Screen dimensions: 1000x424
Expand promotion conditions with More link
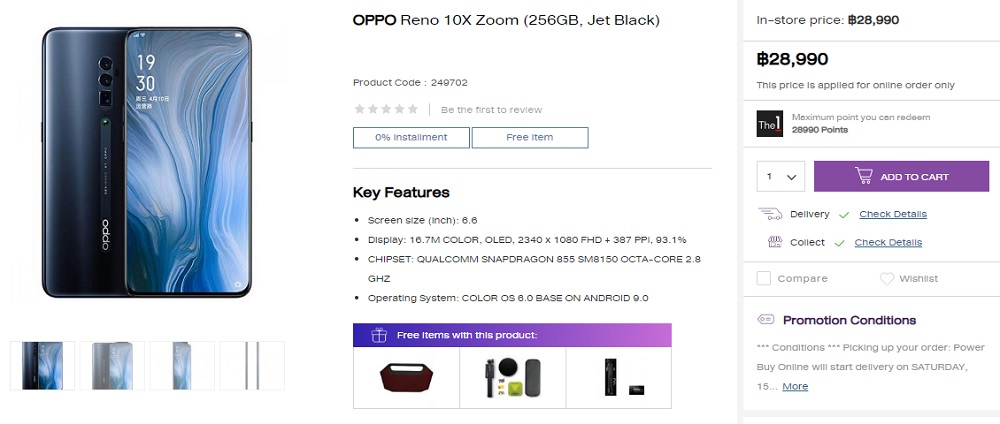click(795, 386)
